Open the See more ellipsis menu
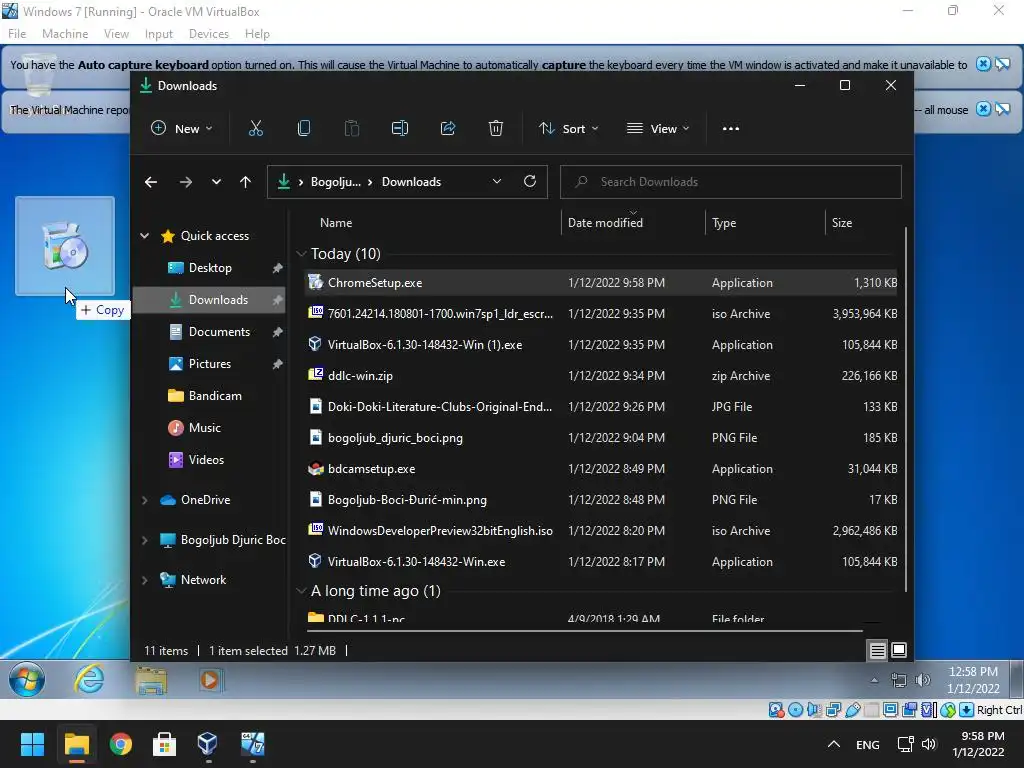1024x768 pixels. click(x=731, y=129)
